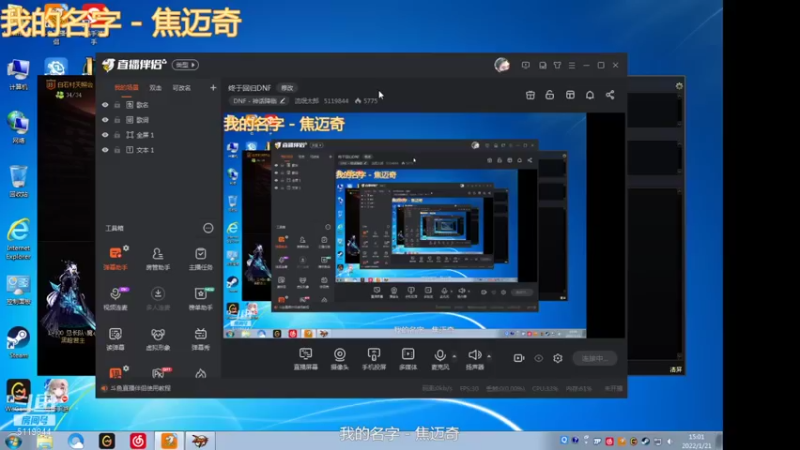Screen dimensions: 800x450
Task: Click the share icon above preview
Action: (x=610, y=95)
